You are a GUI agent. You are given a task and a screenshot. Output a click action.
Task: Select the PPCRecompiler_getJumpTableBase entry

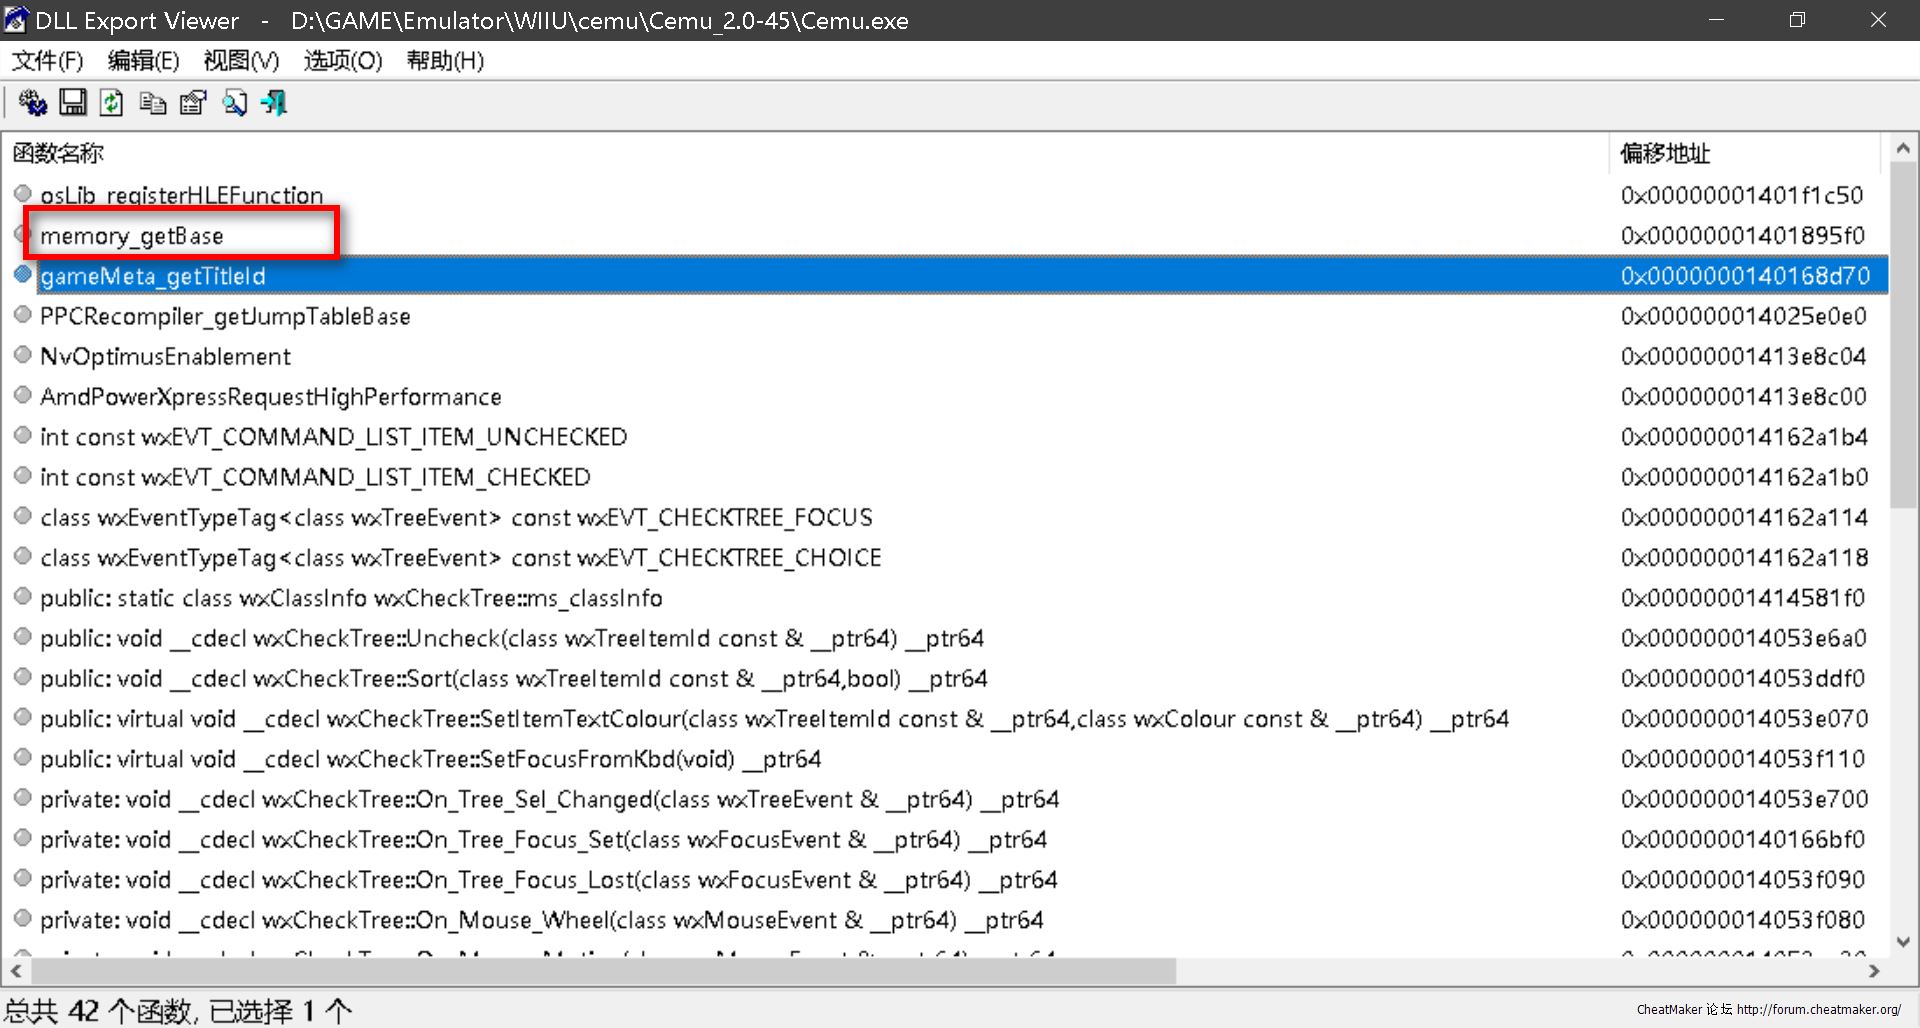pos(225,316)
